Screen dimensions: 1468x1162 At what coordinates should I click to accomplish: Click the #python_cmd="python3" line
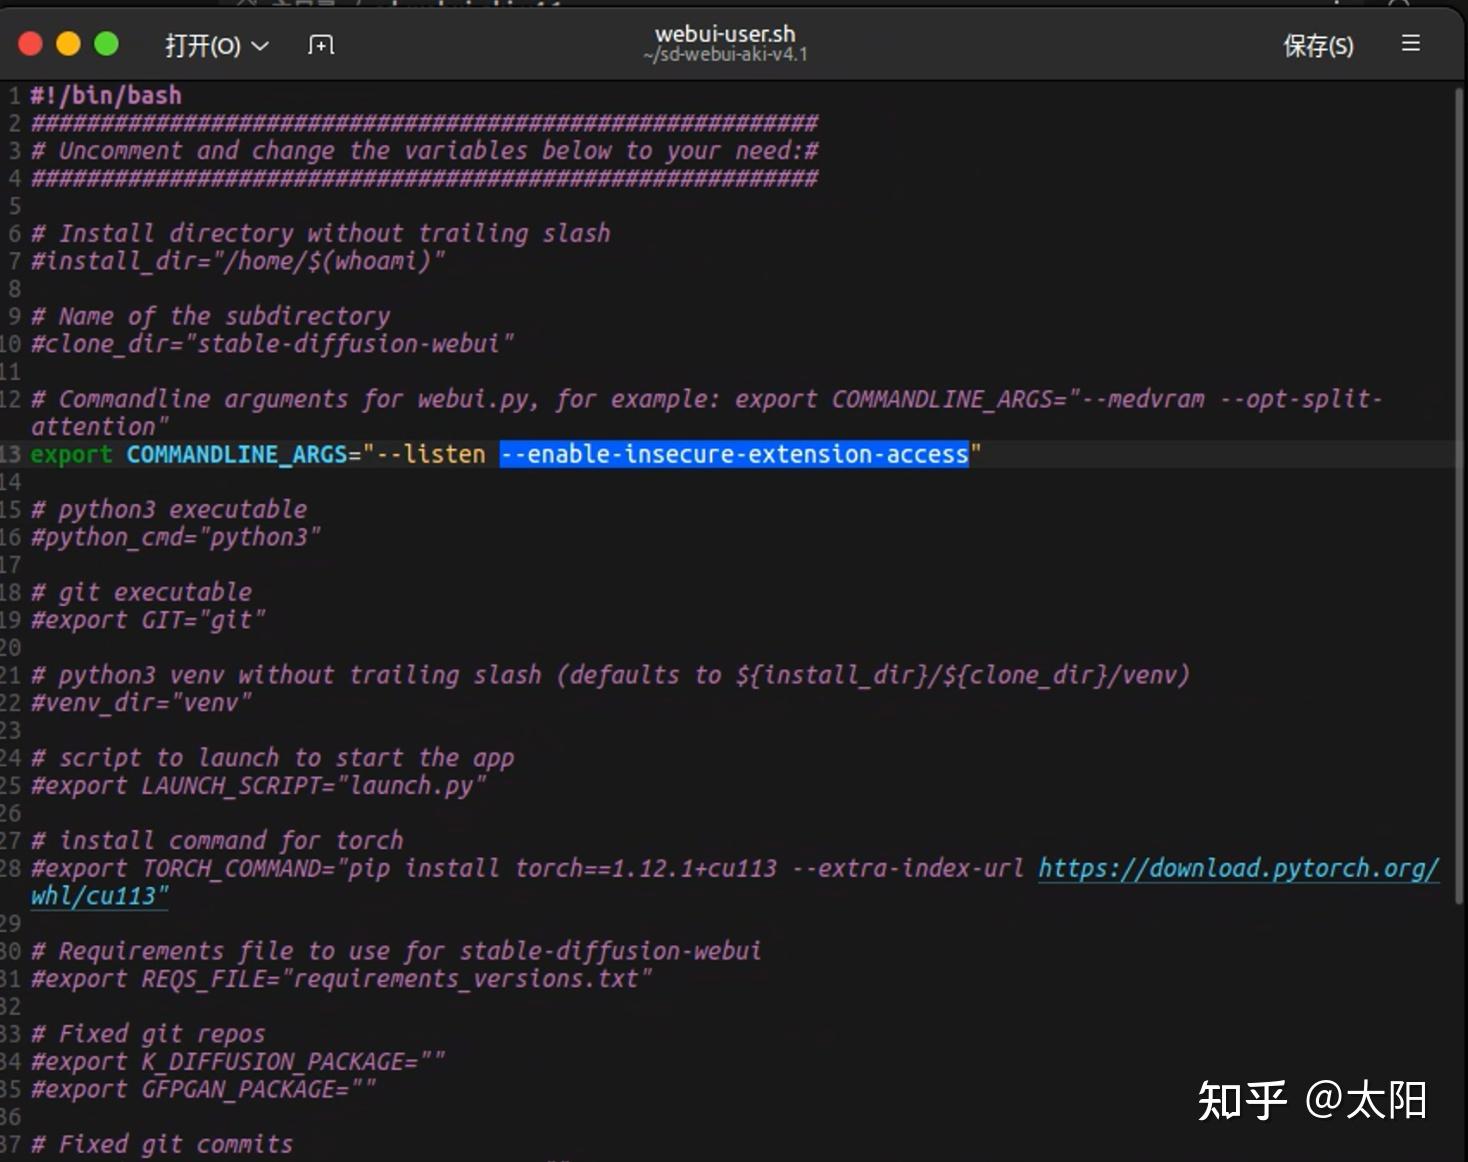(x=174, y=537)
